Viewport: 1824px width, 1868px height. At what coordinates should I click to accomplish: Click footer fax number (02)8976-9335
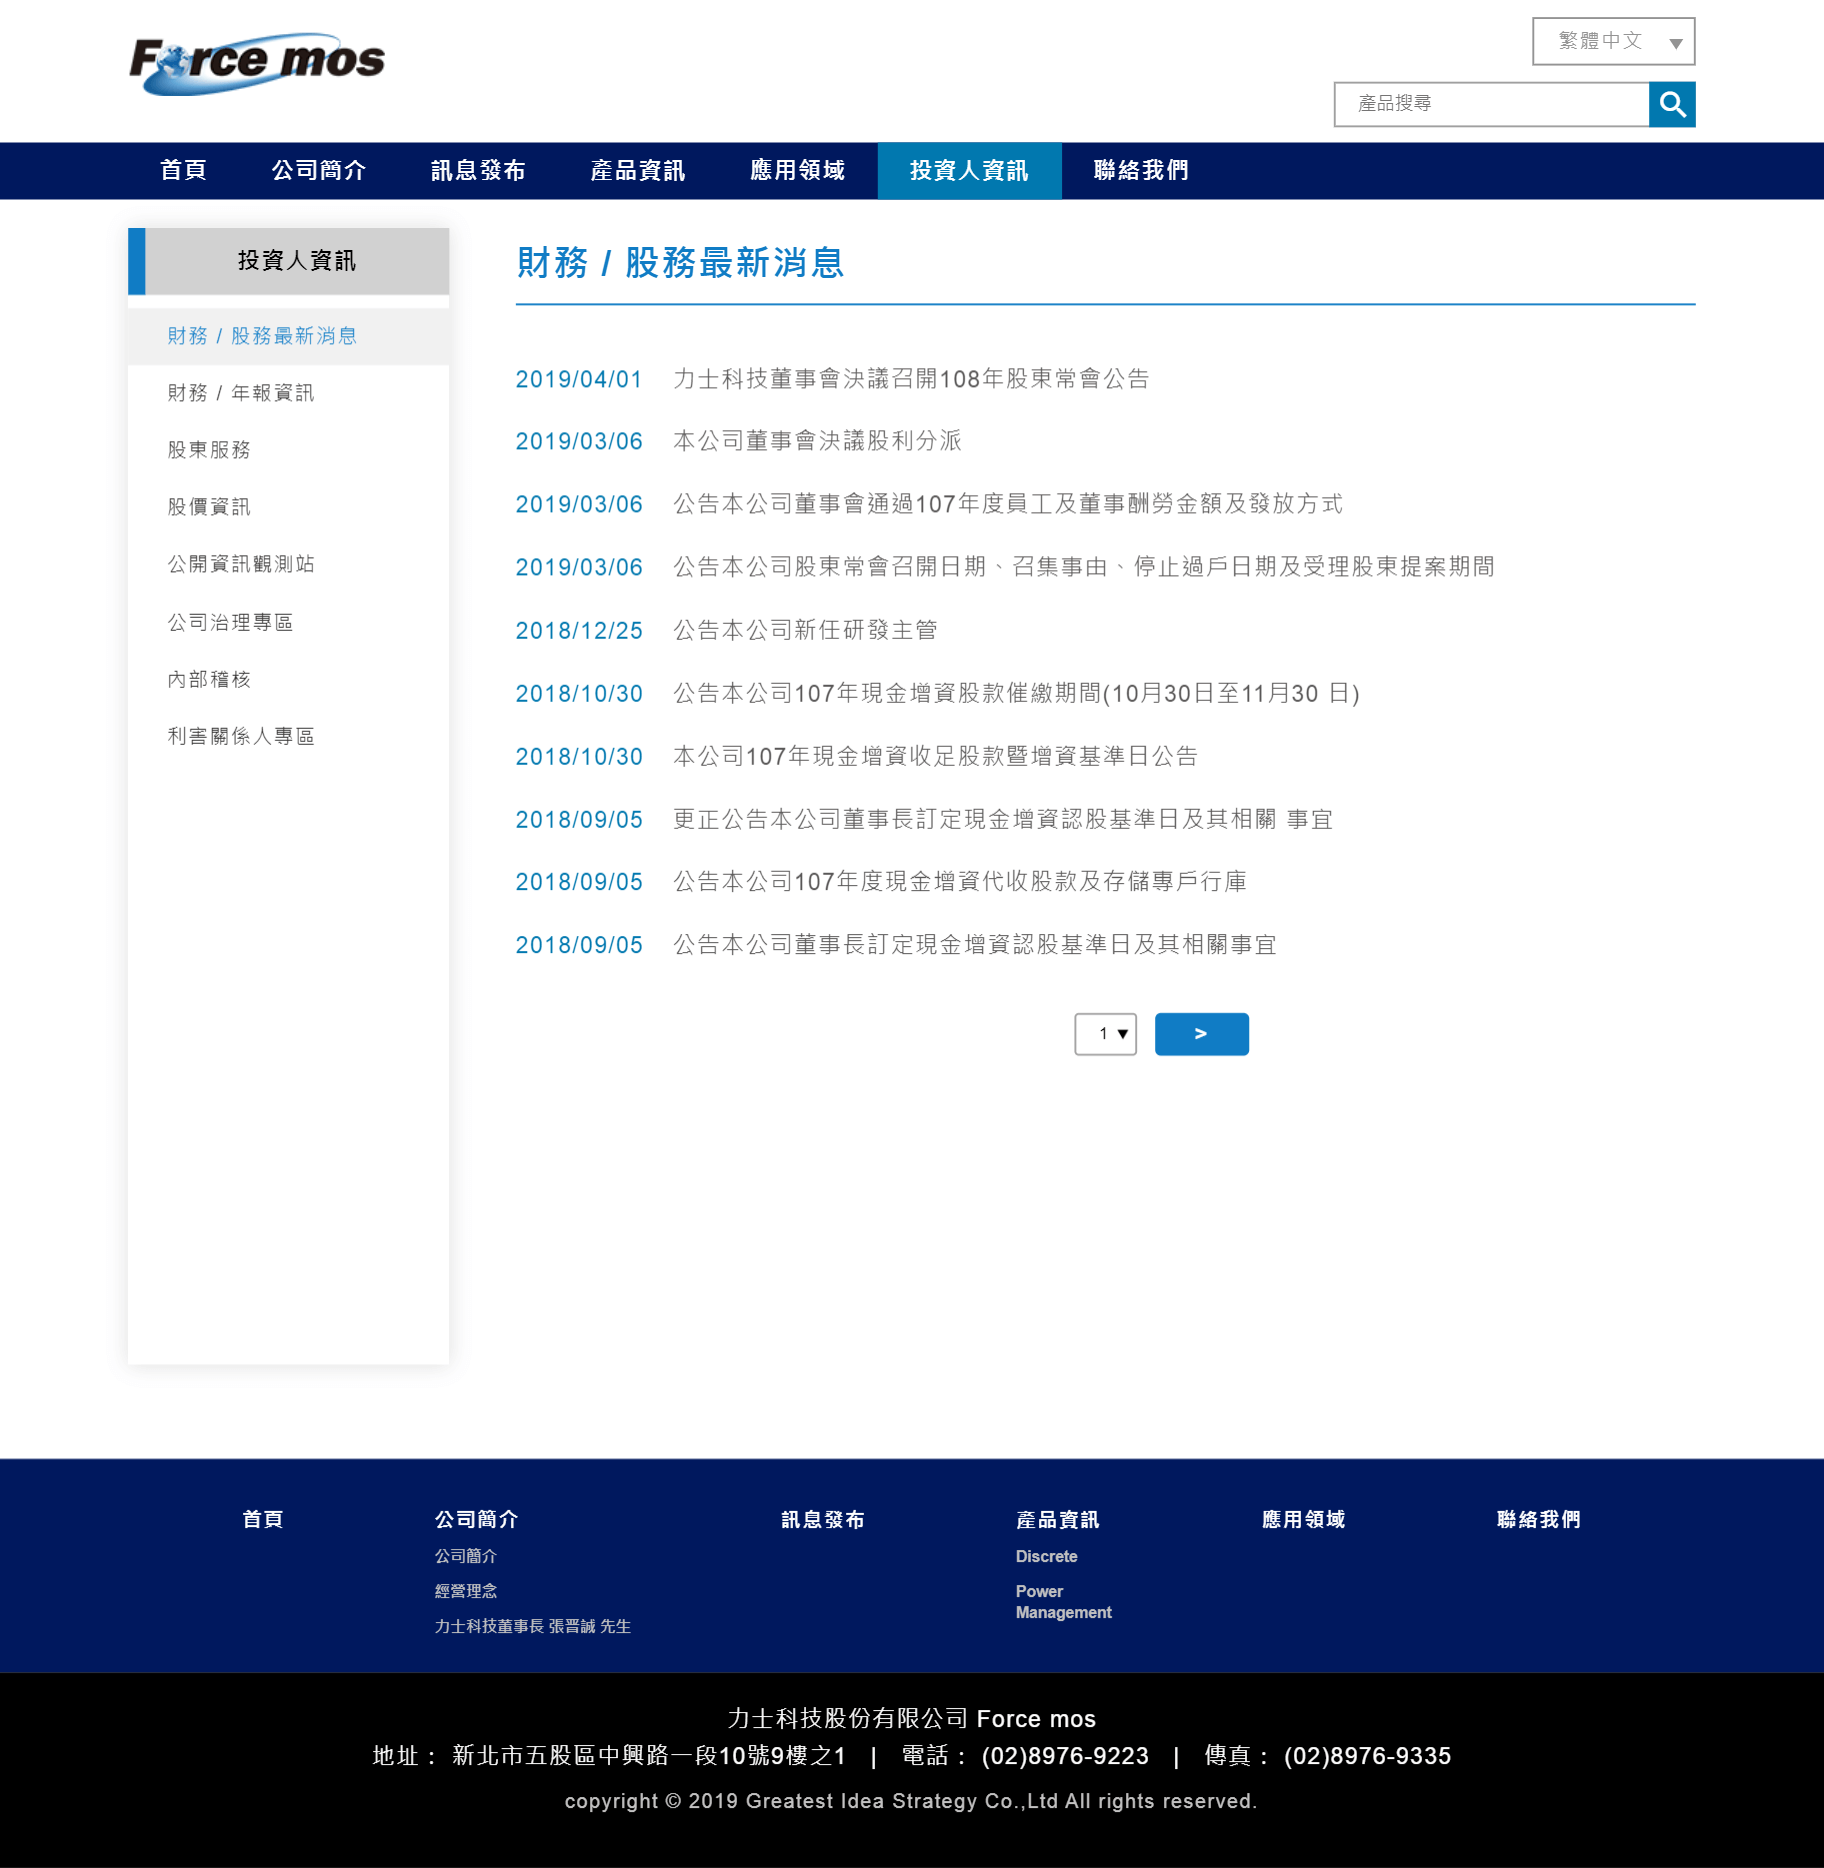coord(1367,1756)
